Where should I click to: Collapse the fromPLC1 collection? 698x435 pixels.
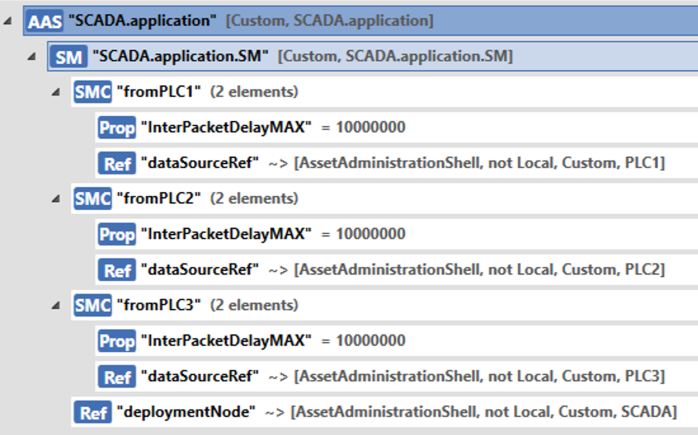coord(56,92)
